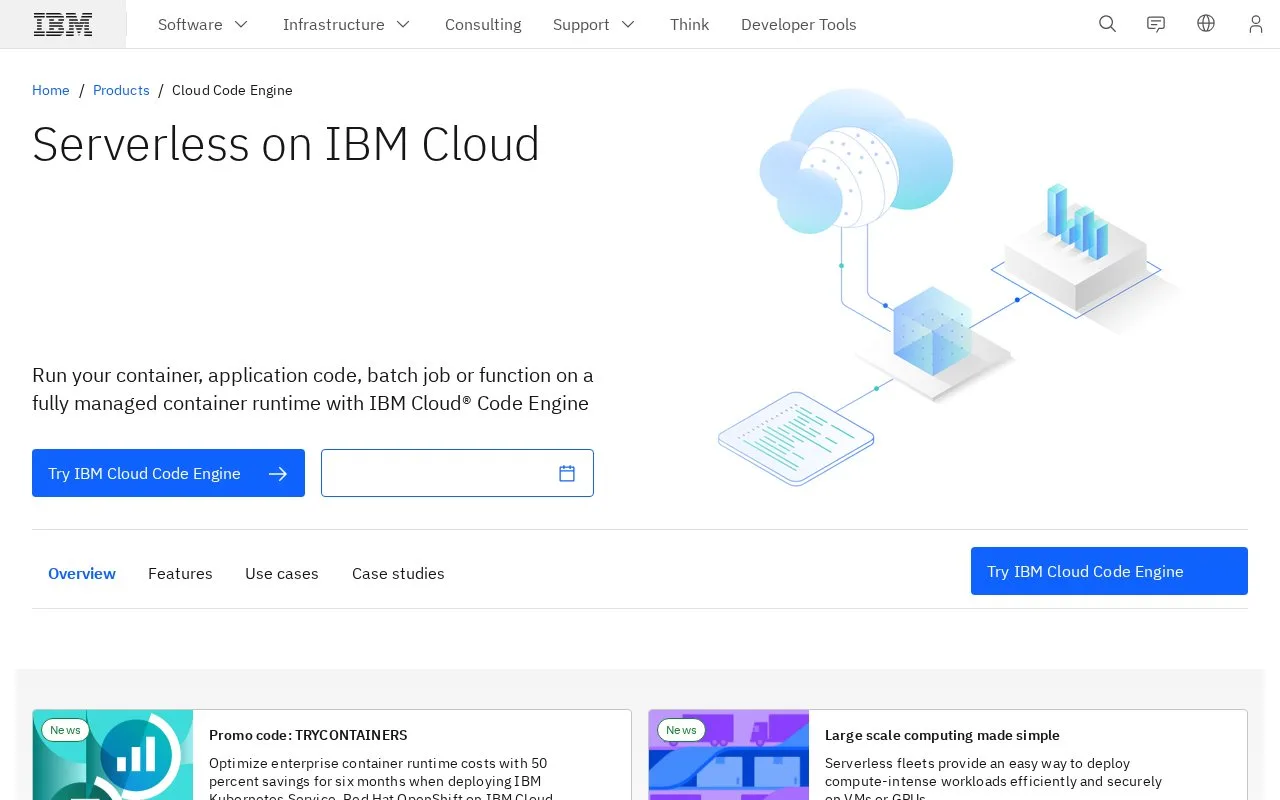Open the globe region selector icon
Screen dimensions: 1280x800
click(x=1206, y=24)
